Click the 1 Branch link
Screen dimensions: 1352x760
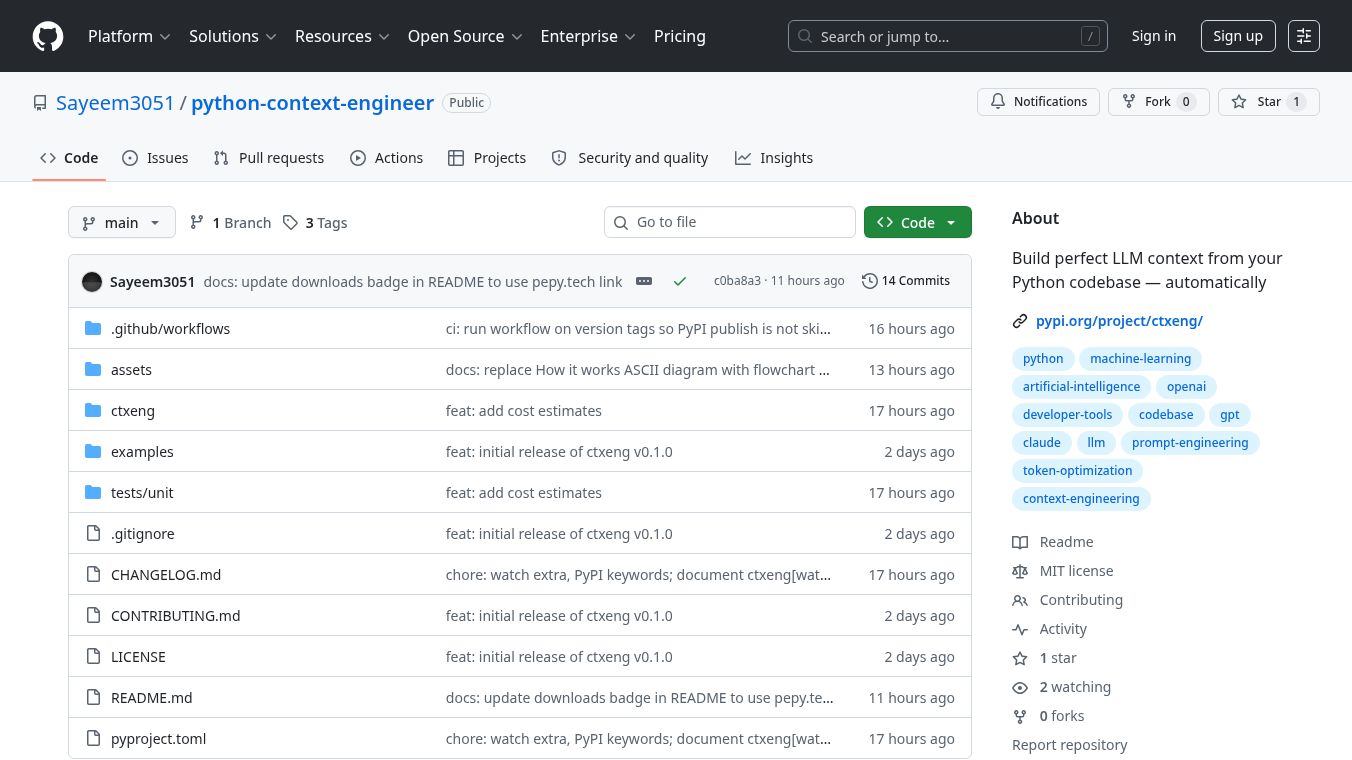tap(230, 222)
